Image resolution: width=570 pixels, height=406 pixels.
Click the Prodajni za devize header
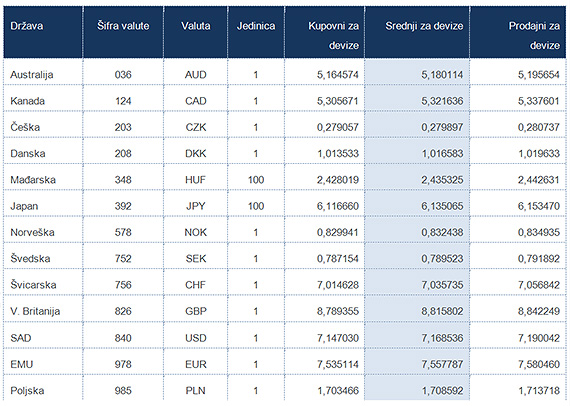534,36
